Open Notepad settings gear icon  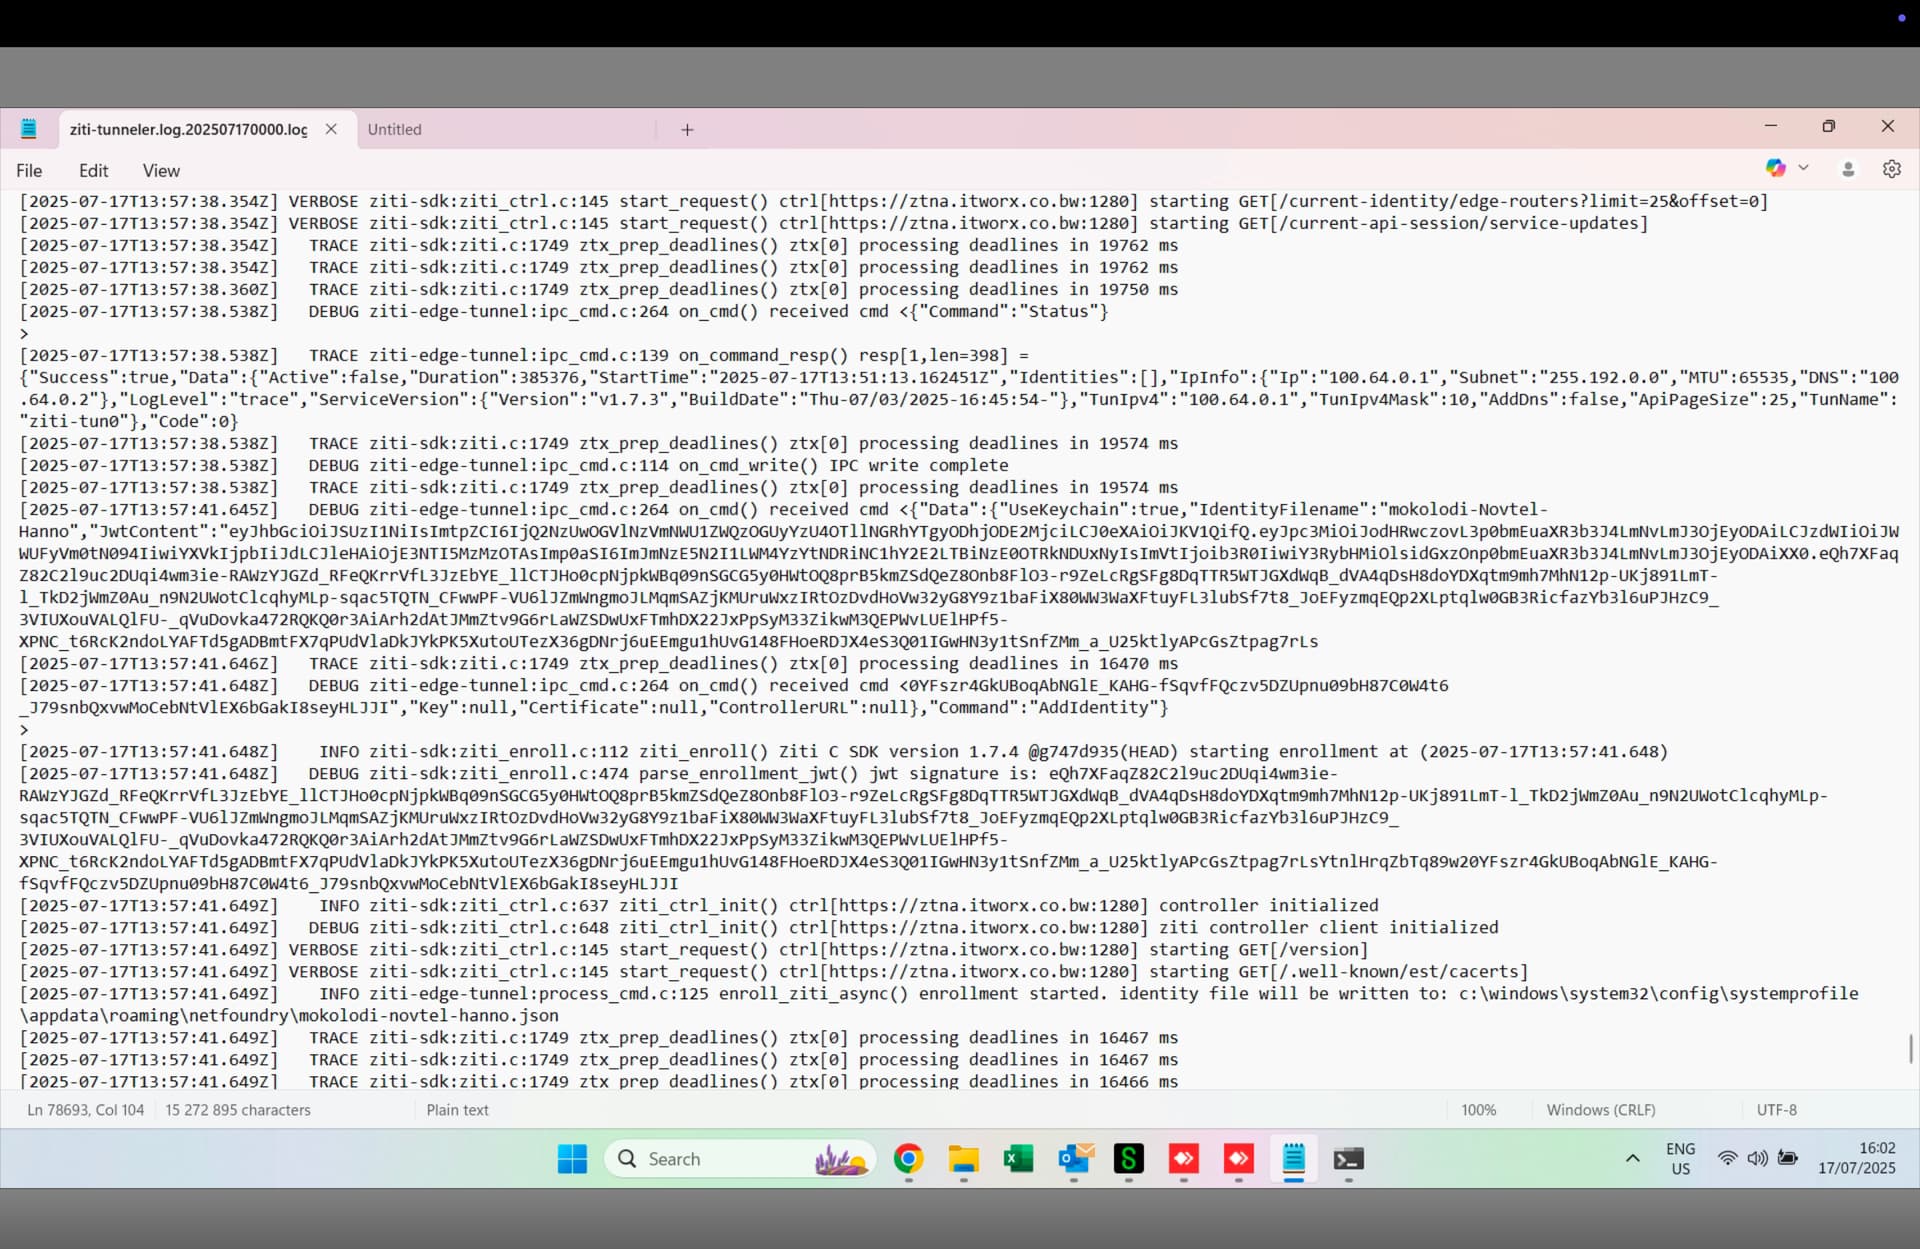point(1891,169)
